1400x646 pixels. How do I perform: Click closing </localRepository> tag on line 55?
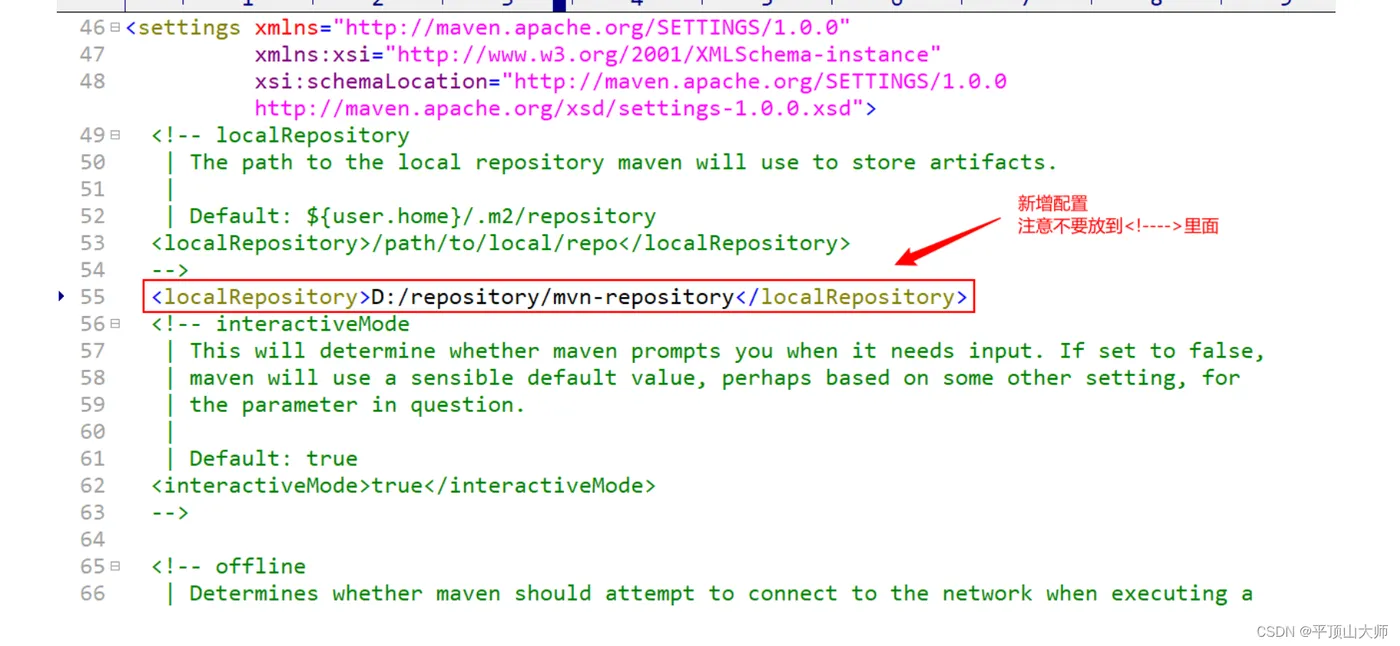pyautogui.click(x=851, y=297)
